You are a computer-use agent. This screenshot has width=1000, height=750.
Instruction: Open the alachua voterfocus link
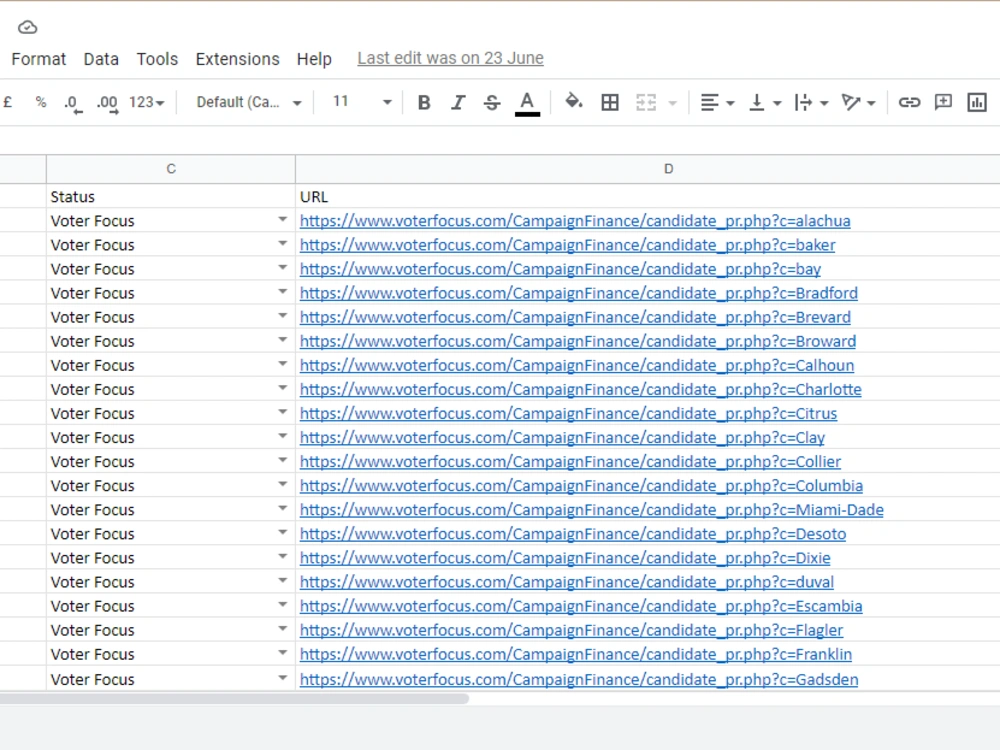575,221
